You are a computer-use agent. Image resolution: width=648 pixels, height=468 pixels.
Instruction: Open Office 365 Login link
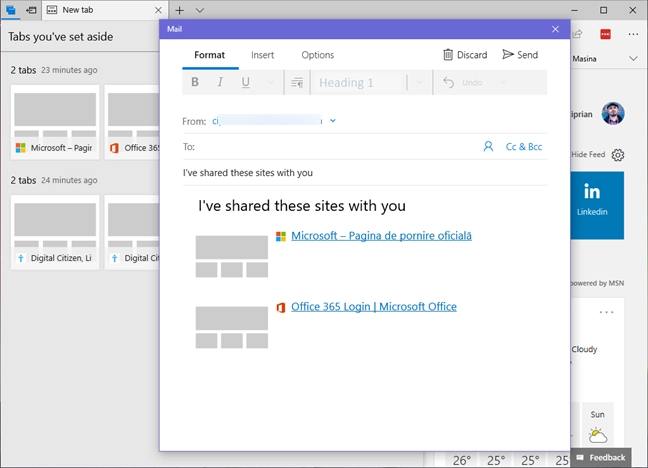374,307
